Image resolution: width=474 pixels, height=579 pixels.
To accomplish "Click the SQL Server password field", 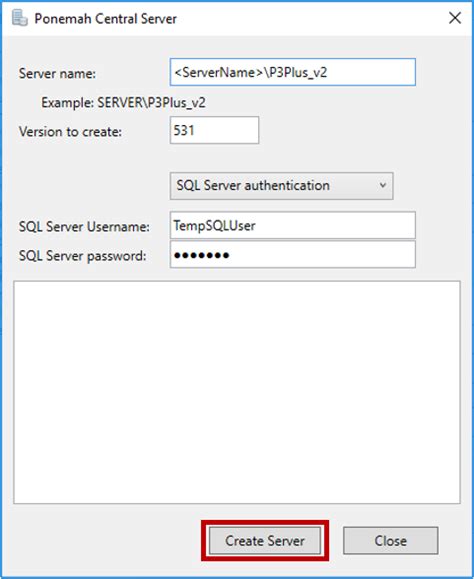I will pos(292,254).
